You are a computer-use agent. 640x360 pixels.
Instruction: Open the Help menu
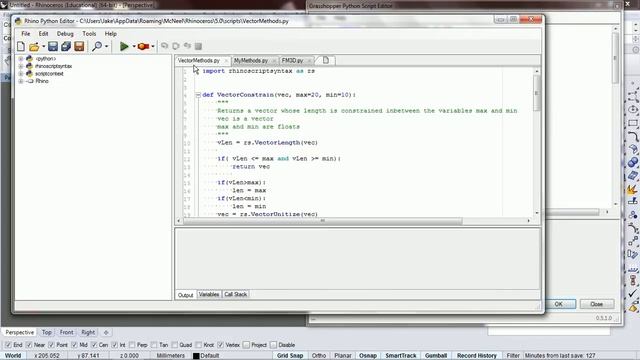click(x=111, y=33)
